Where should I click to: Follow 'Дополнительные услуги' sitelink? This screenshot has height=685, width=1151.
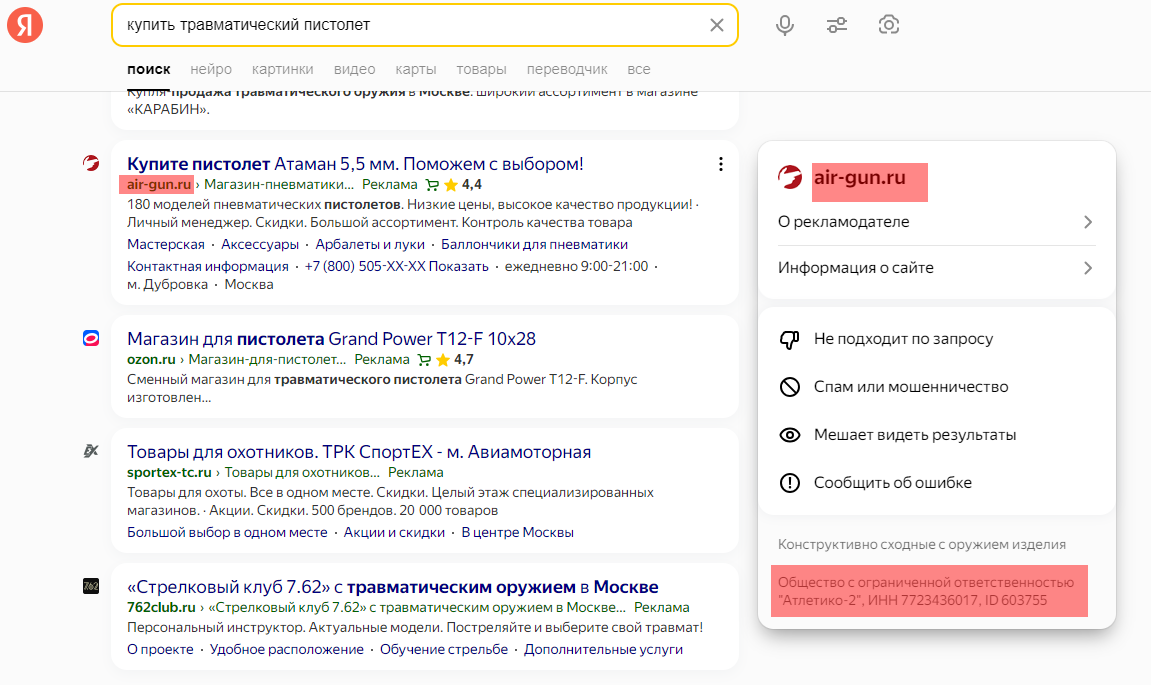tap(603, 649)
